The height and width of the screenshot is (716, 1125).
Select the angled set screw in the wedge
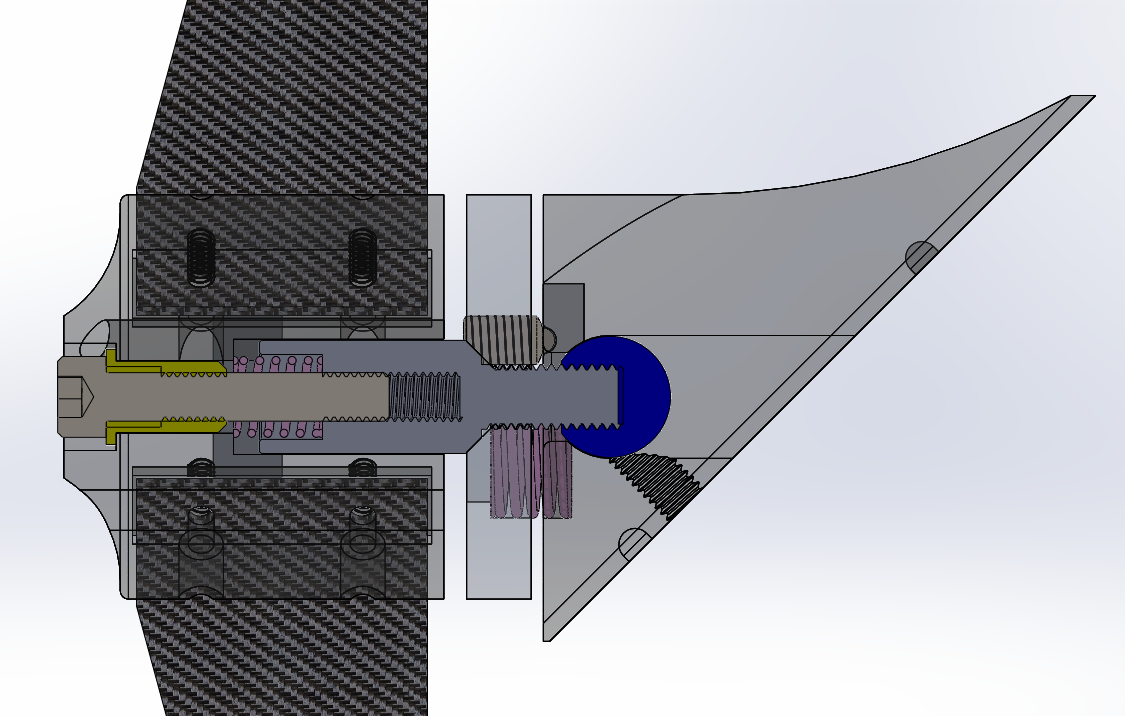pos(656,484)
